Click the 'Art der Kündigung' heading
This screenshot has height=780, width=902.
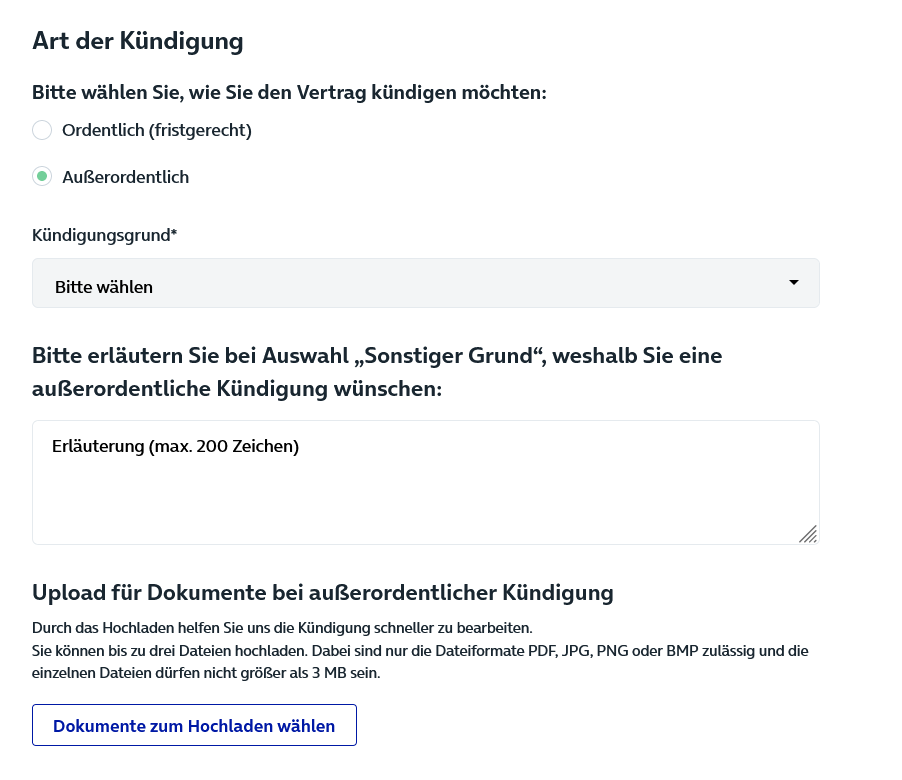(x=137, y=41)
